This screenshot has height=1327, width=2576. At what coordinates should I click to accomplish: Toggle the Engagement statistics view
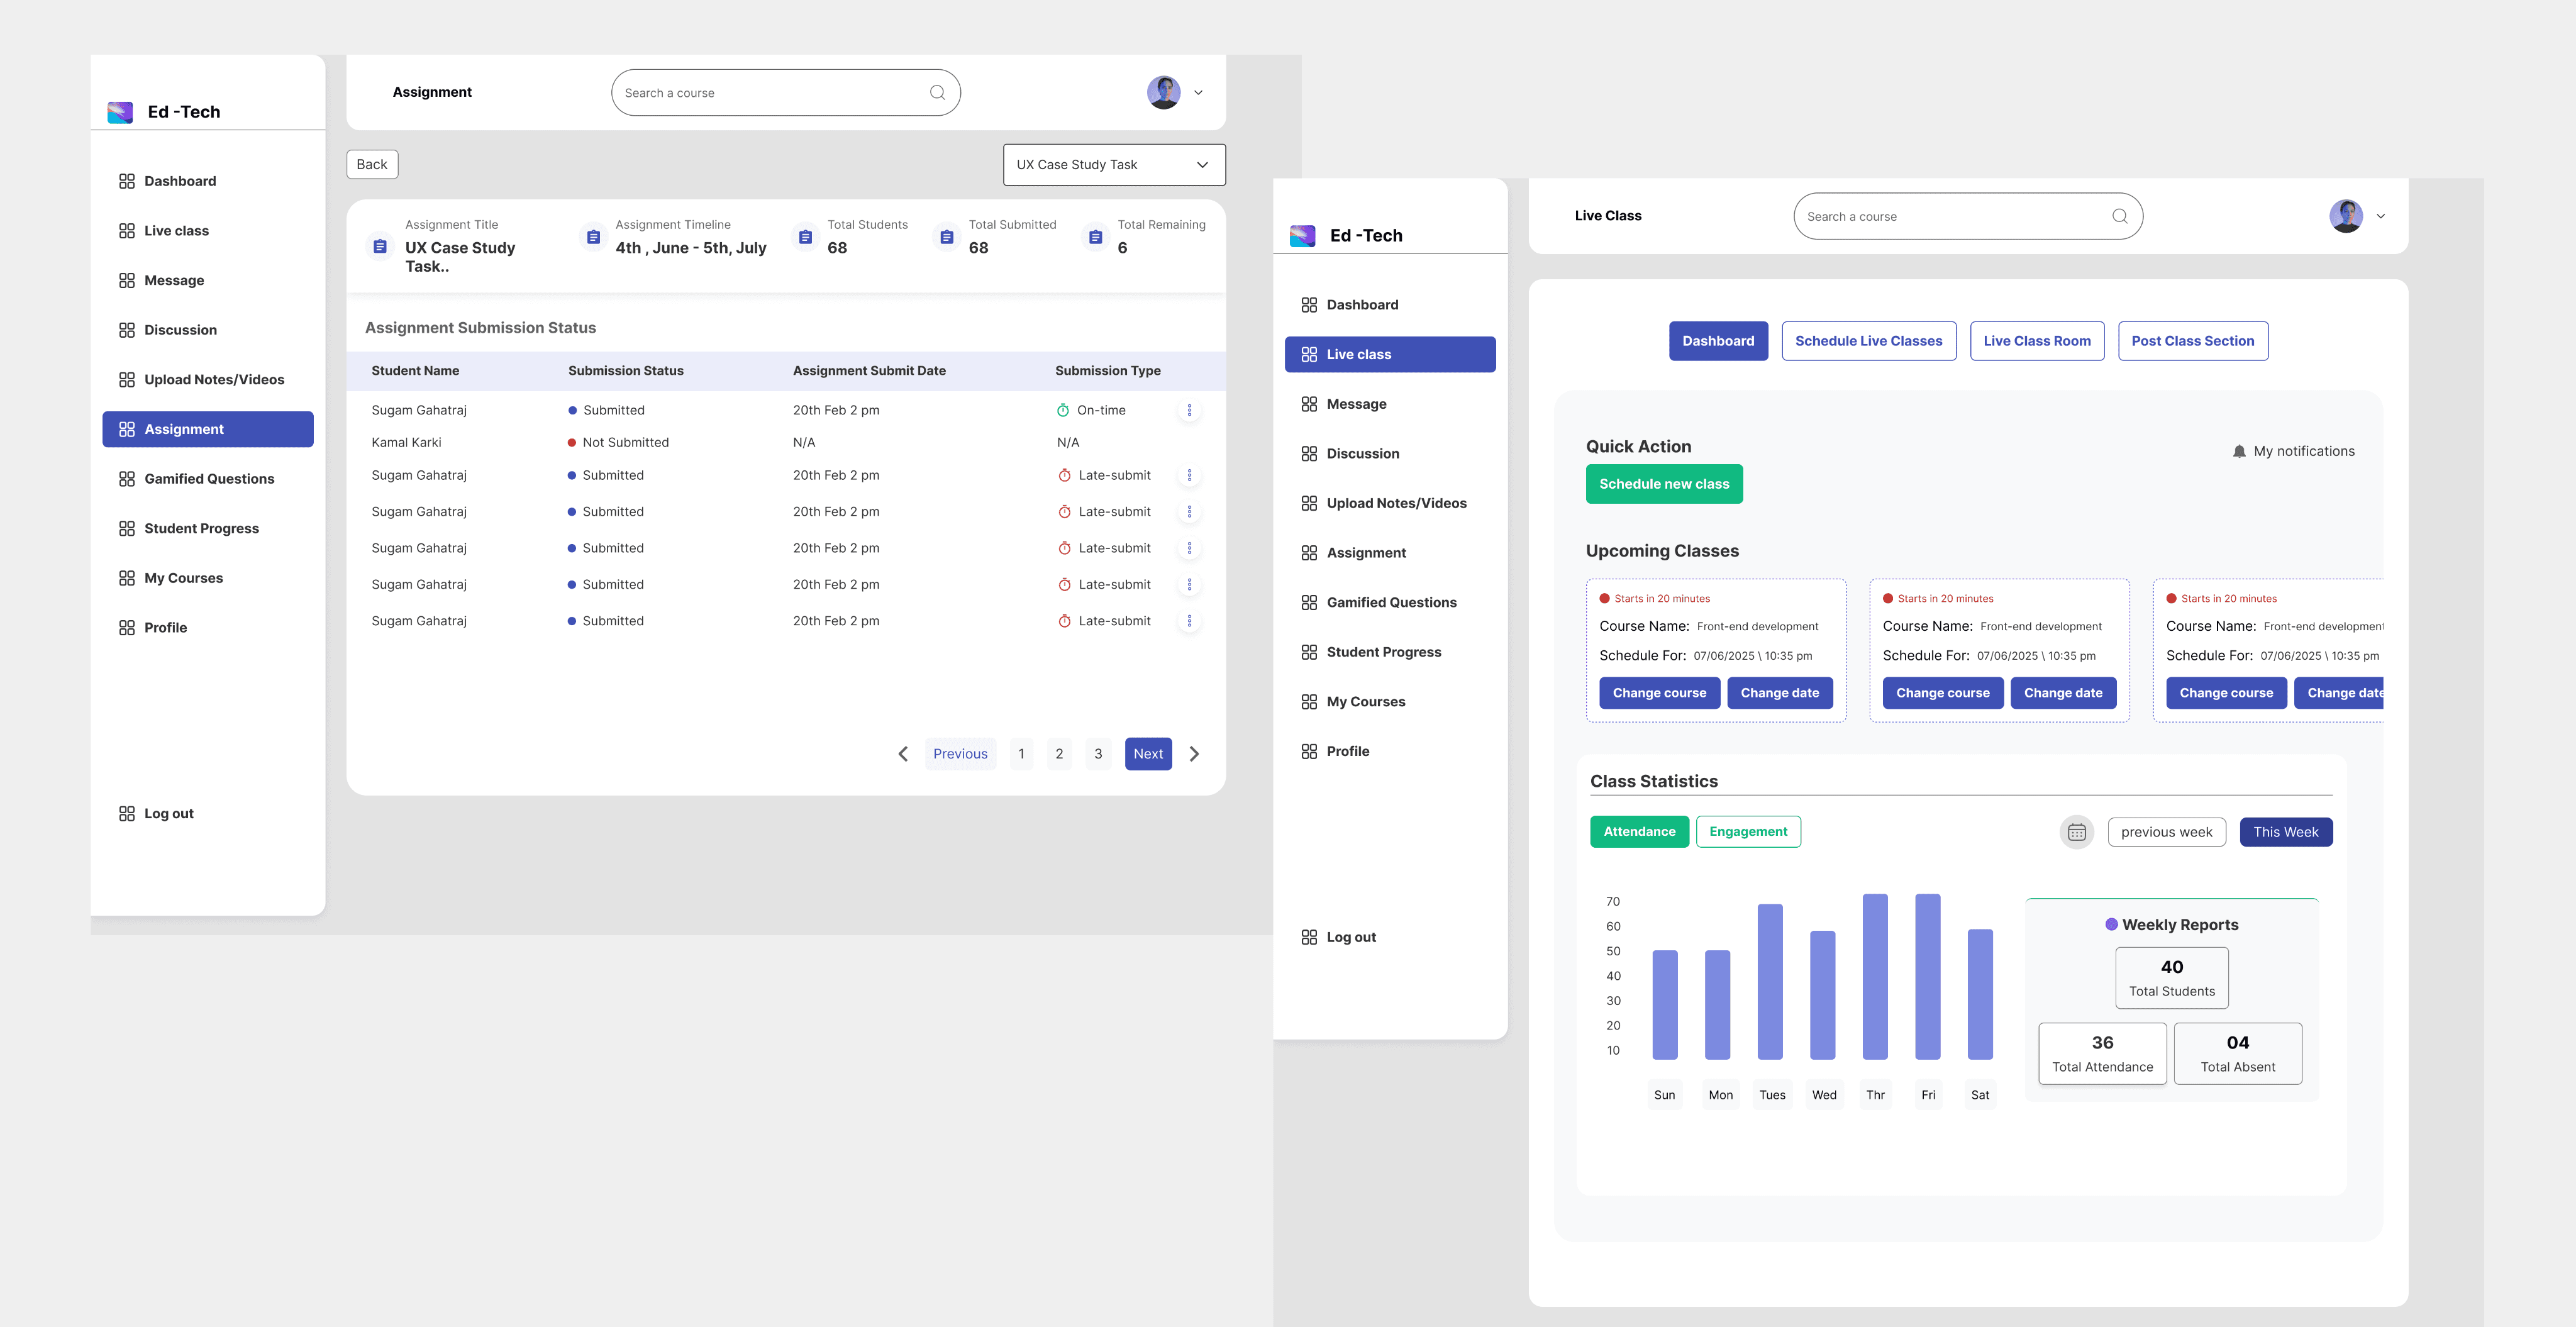tap(1748, 832)
